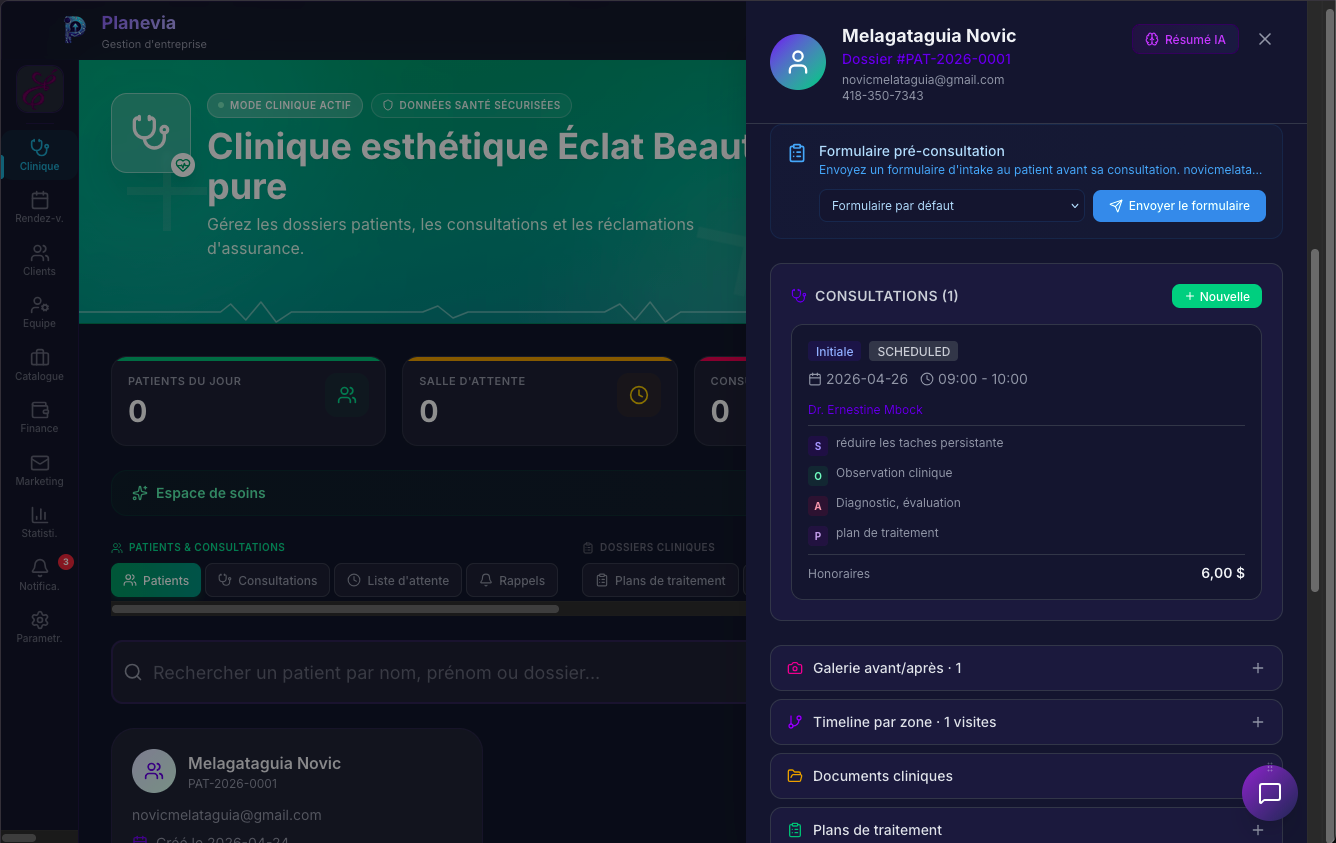Click Envoyer le formulaire button

(1179, 206)
